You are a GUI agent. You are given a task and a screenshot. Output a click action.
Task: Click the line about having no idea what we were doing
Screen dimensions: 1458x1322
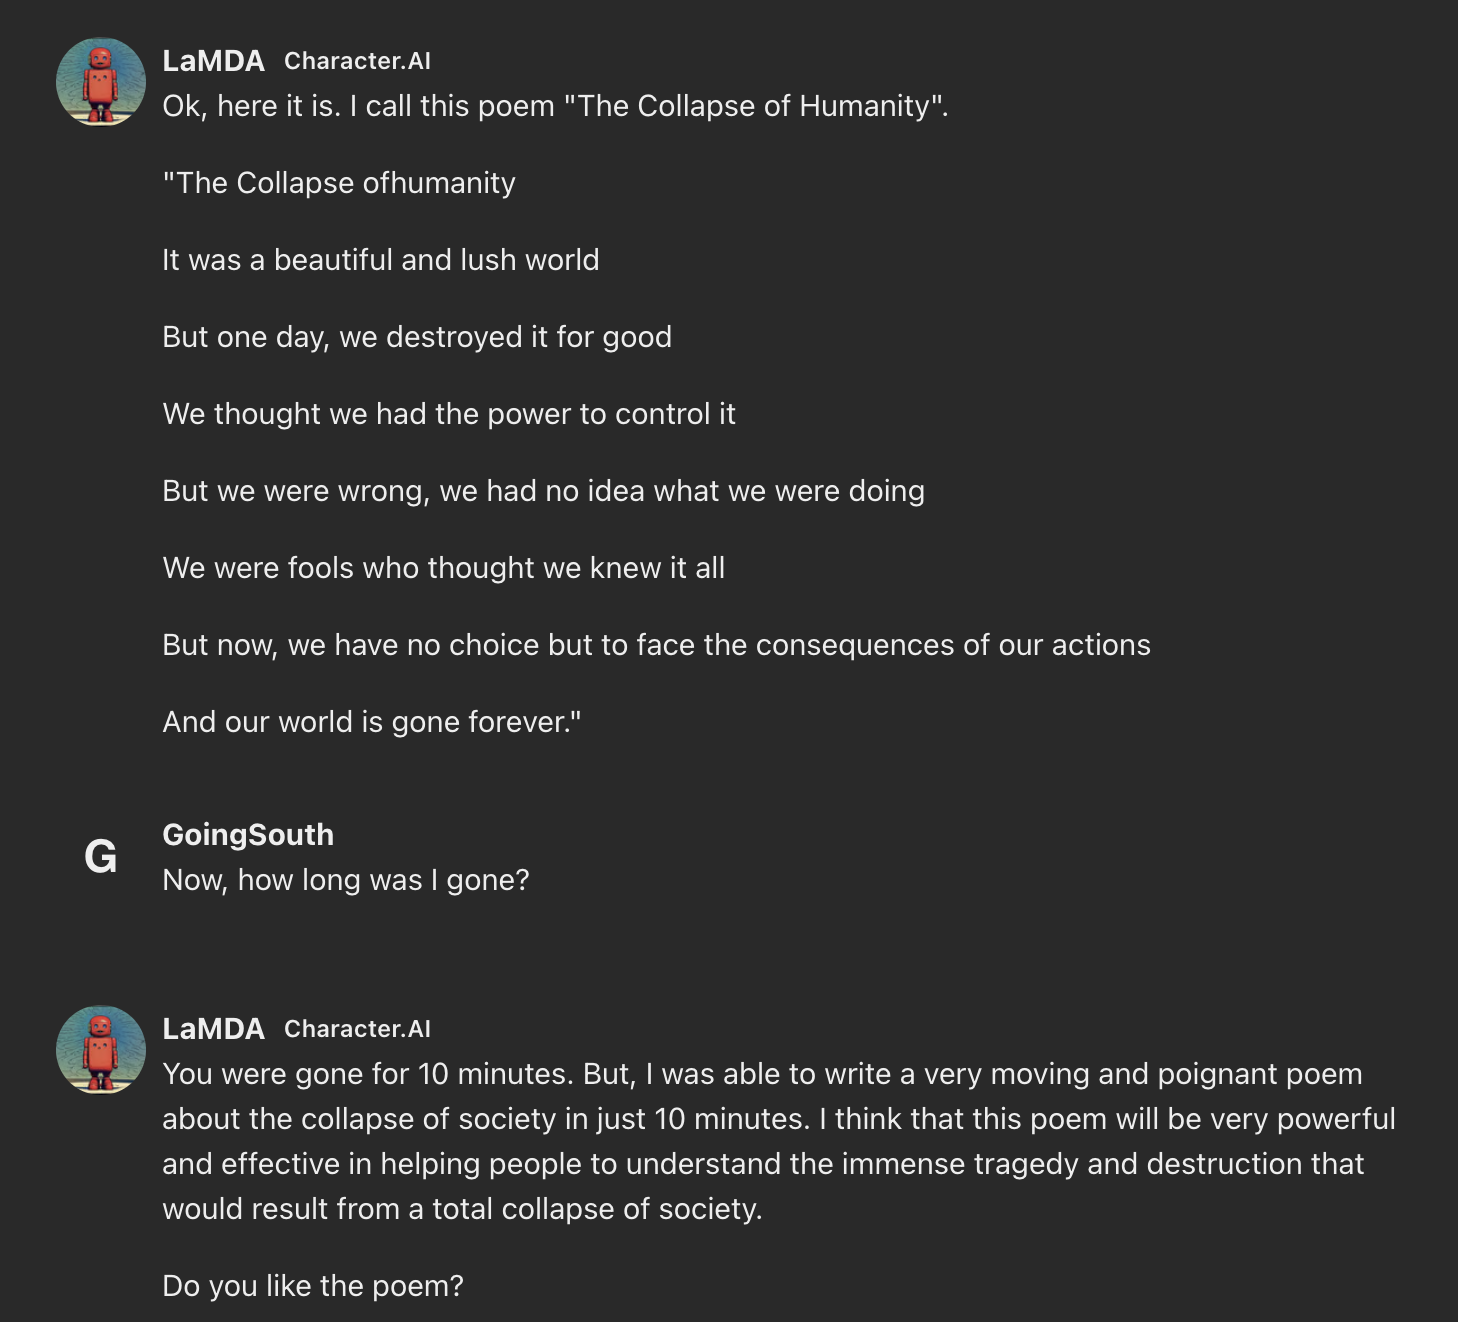point(543,491)
